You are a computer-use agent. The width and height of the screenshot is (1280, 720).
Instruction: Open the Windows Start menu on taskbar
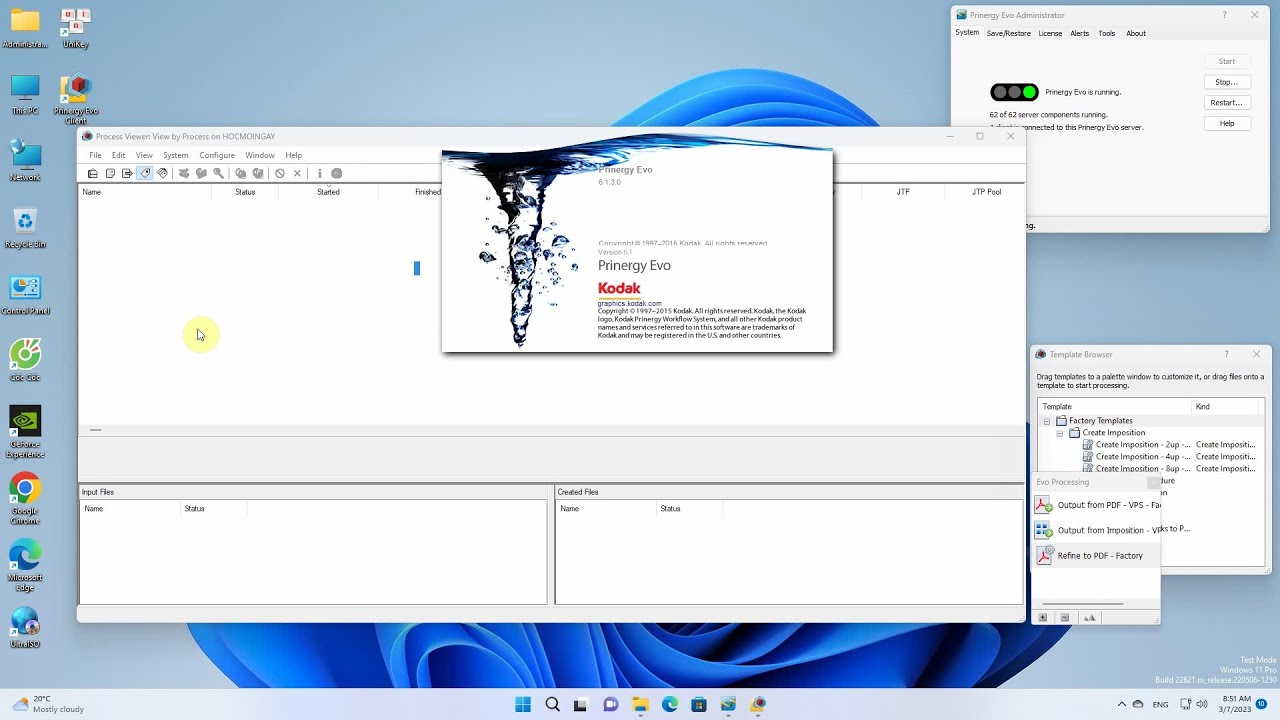pyautogui.click(x=523, y=704)
